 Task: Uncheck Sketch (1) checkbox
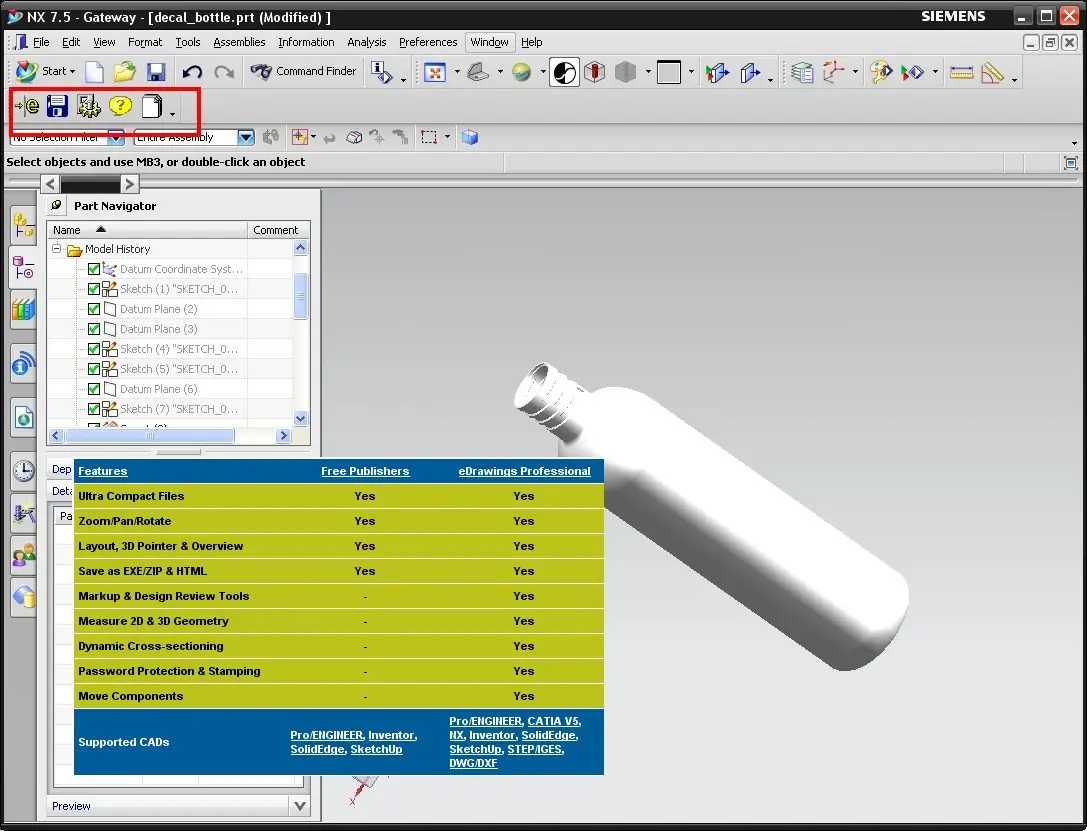point(94,289)
